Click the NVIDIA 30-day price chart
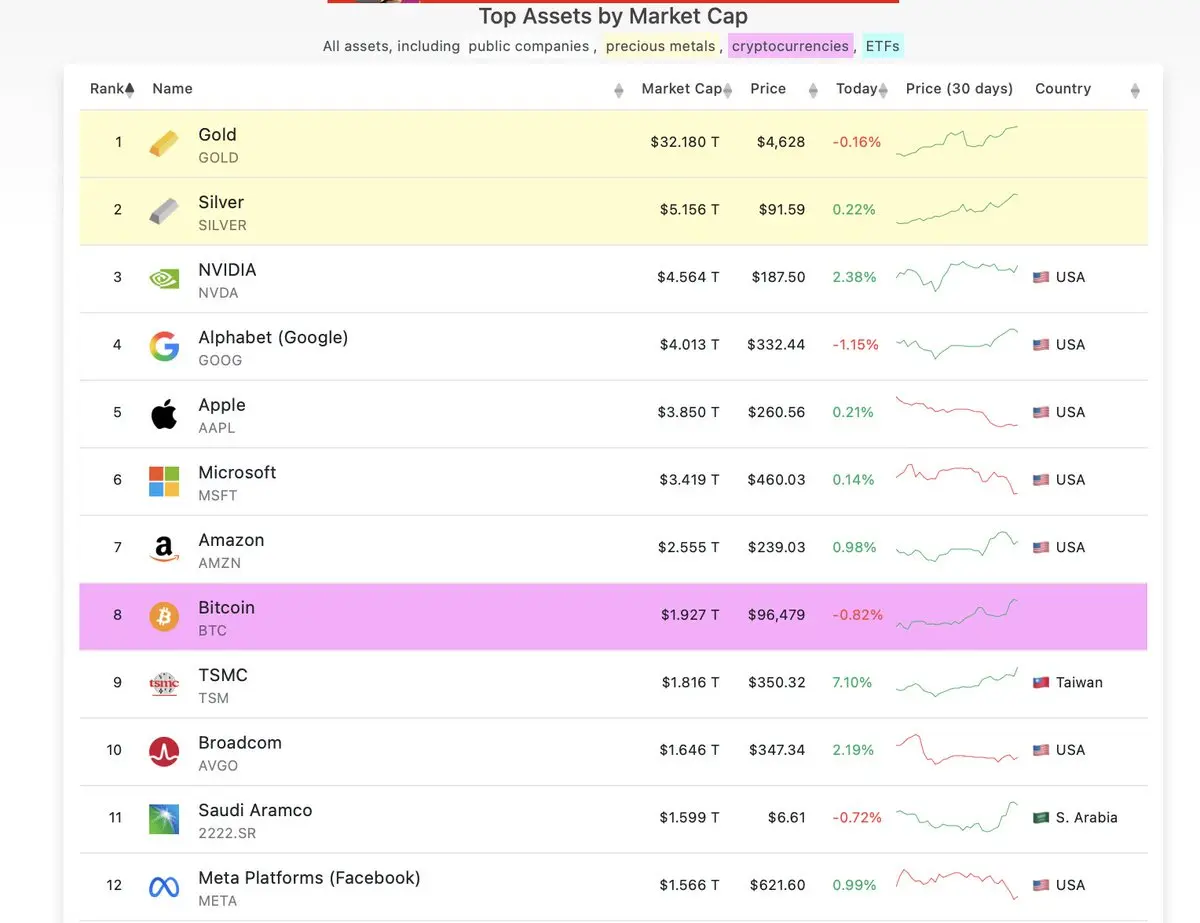The width and height of the screenshot is (1200, 923). [x=957, y=277]
